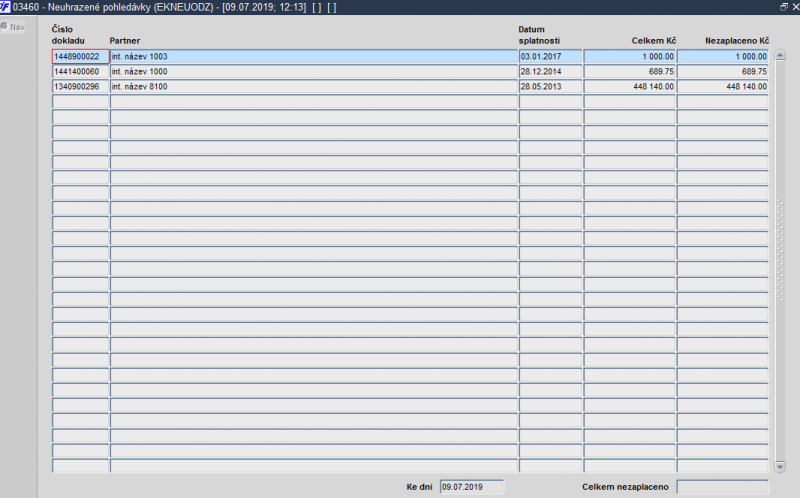Select document number 1441400060
Screen dimensions: 800x498
[x=81, y=71]
